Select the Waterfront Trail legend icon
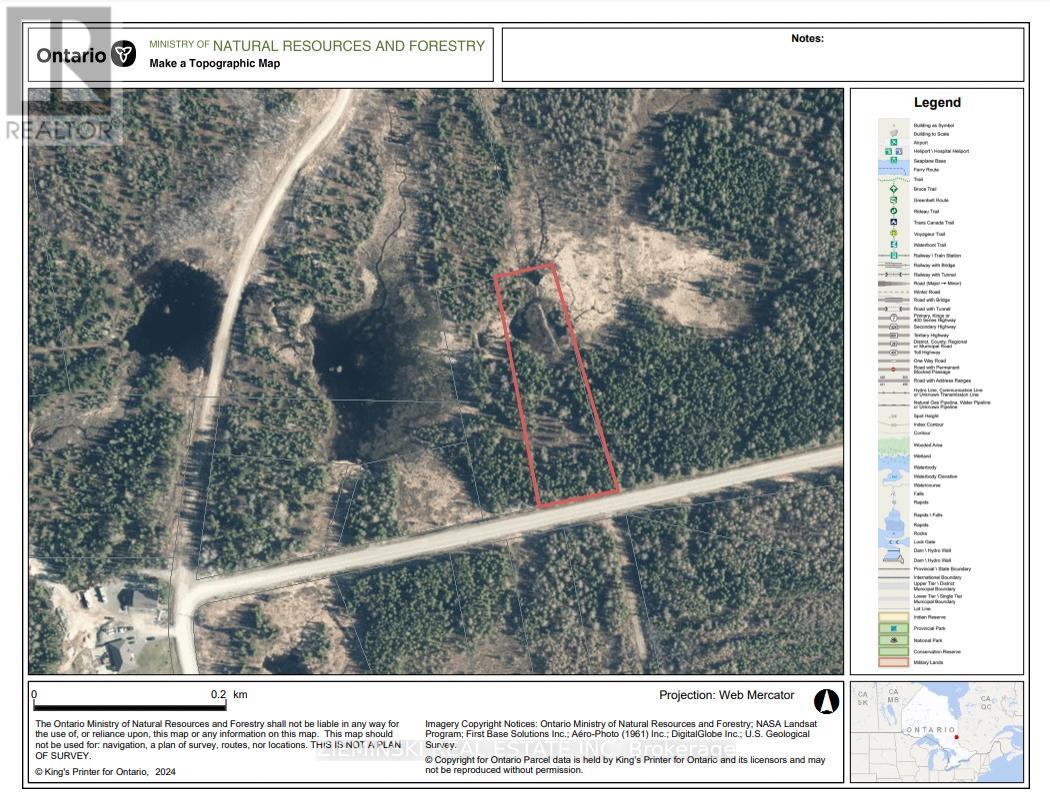 pos(894,244)
